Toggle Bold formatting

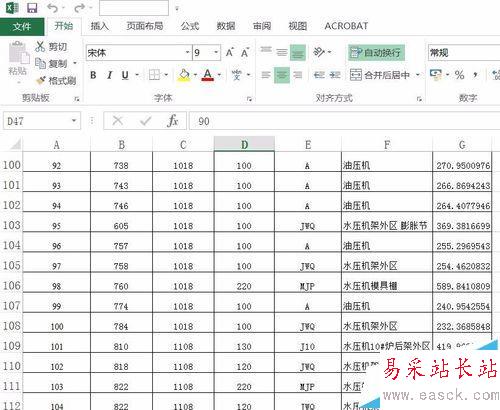(x=93, y=75)
